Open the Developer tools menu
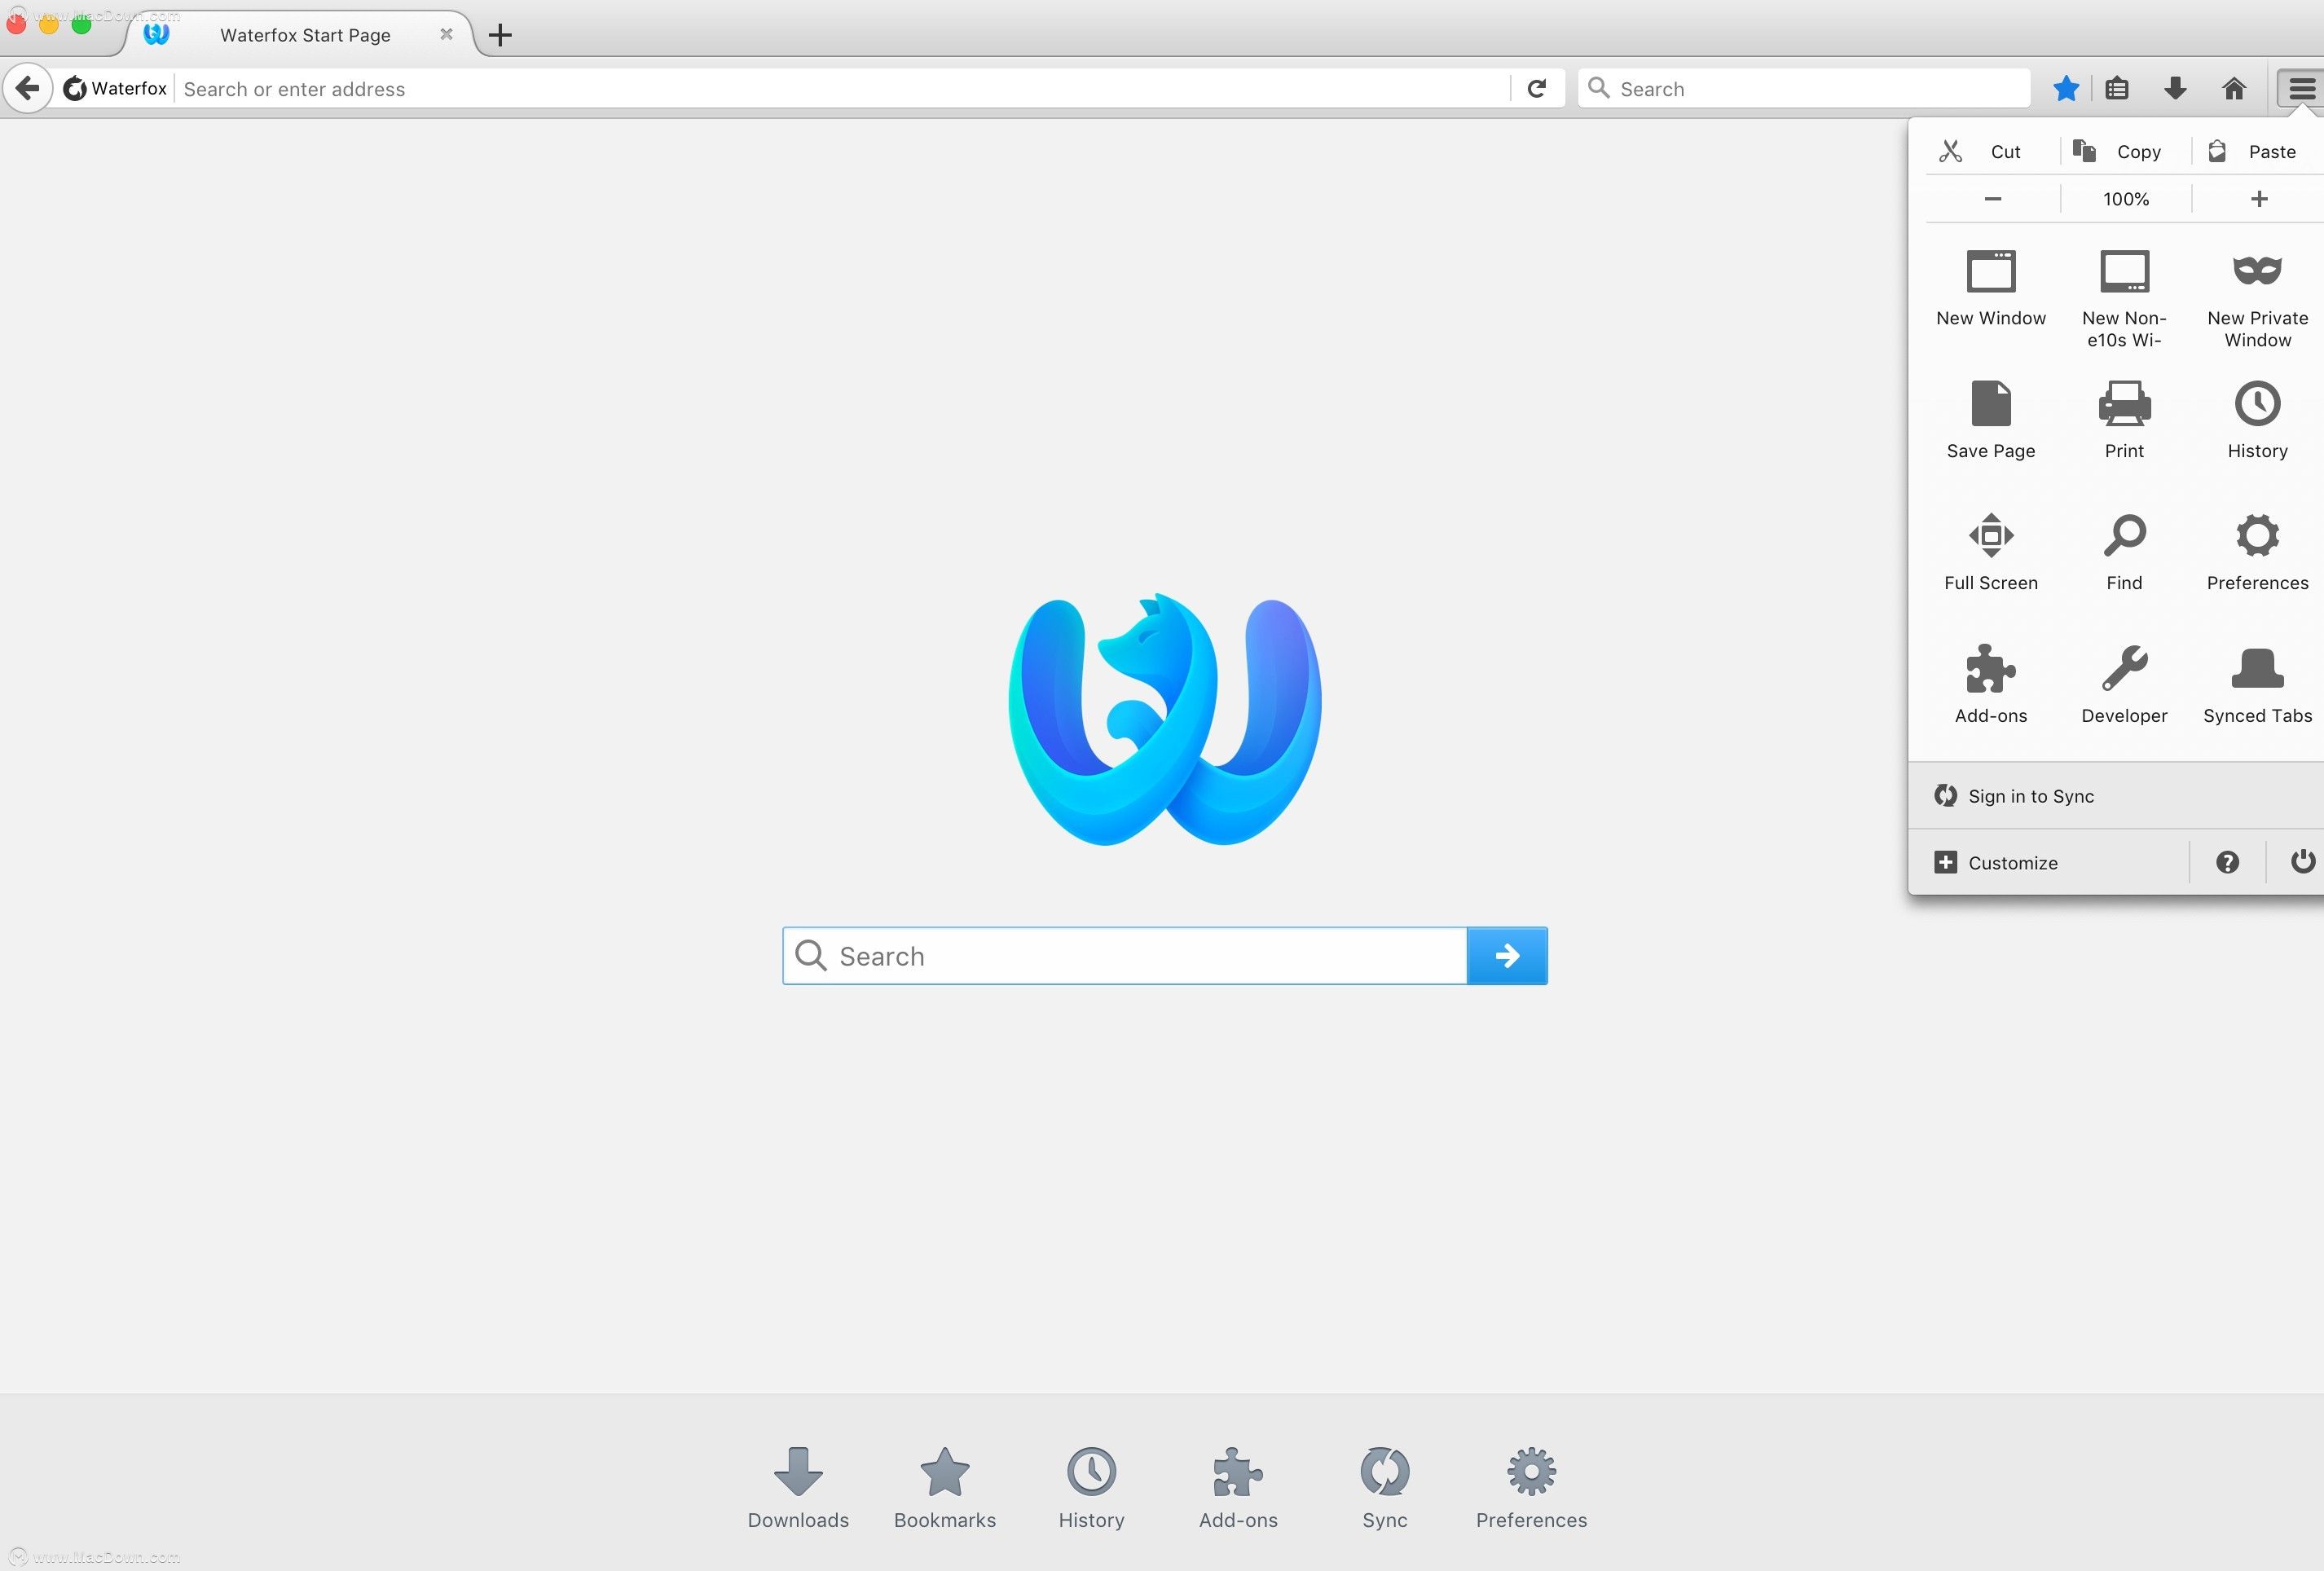The height and width of the screenshot is (1571, 2324). (2124, 685)
